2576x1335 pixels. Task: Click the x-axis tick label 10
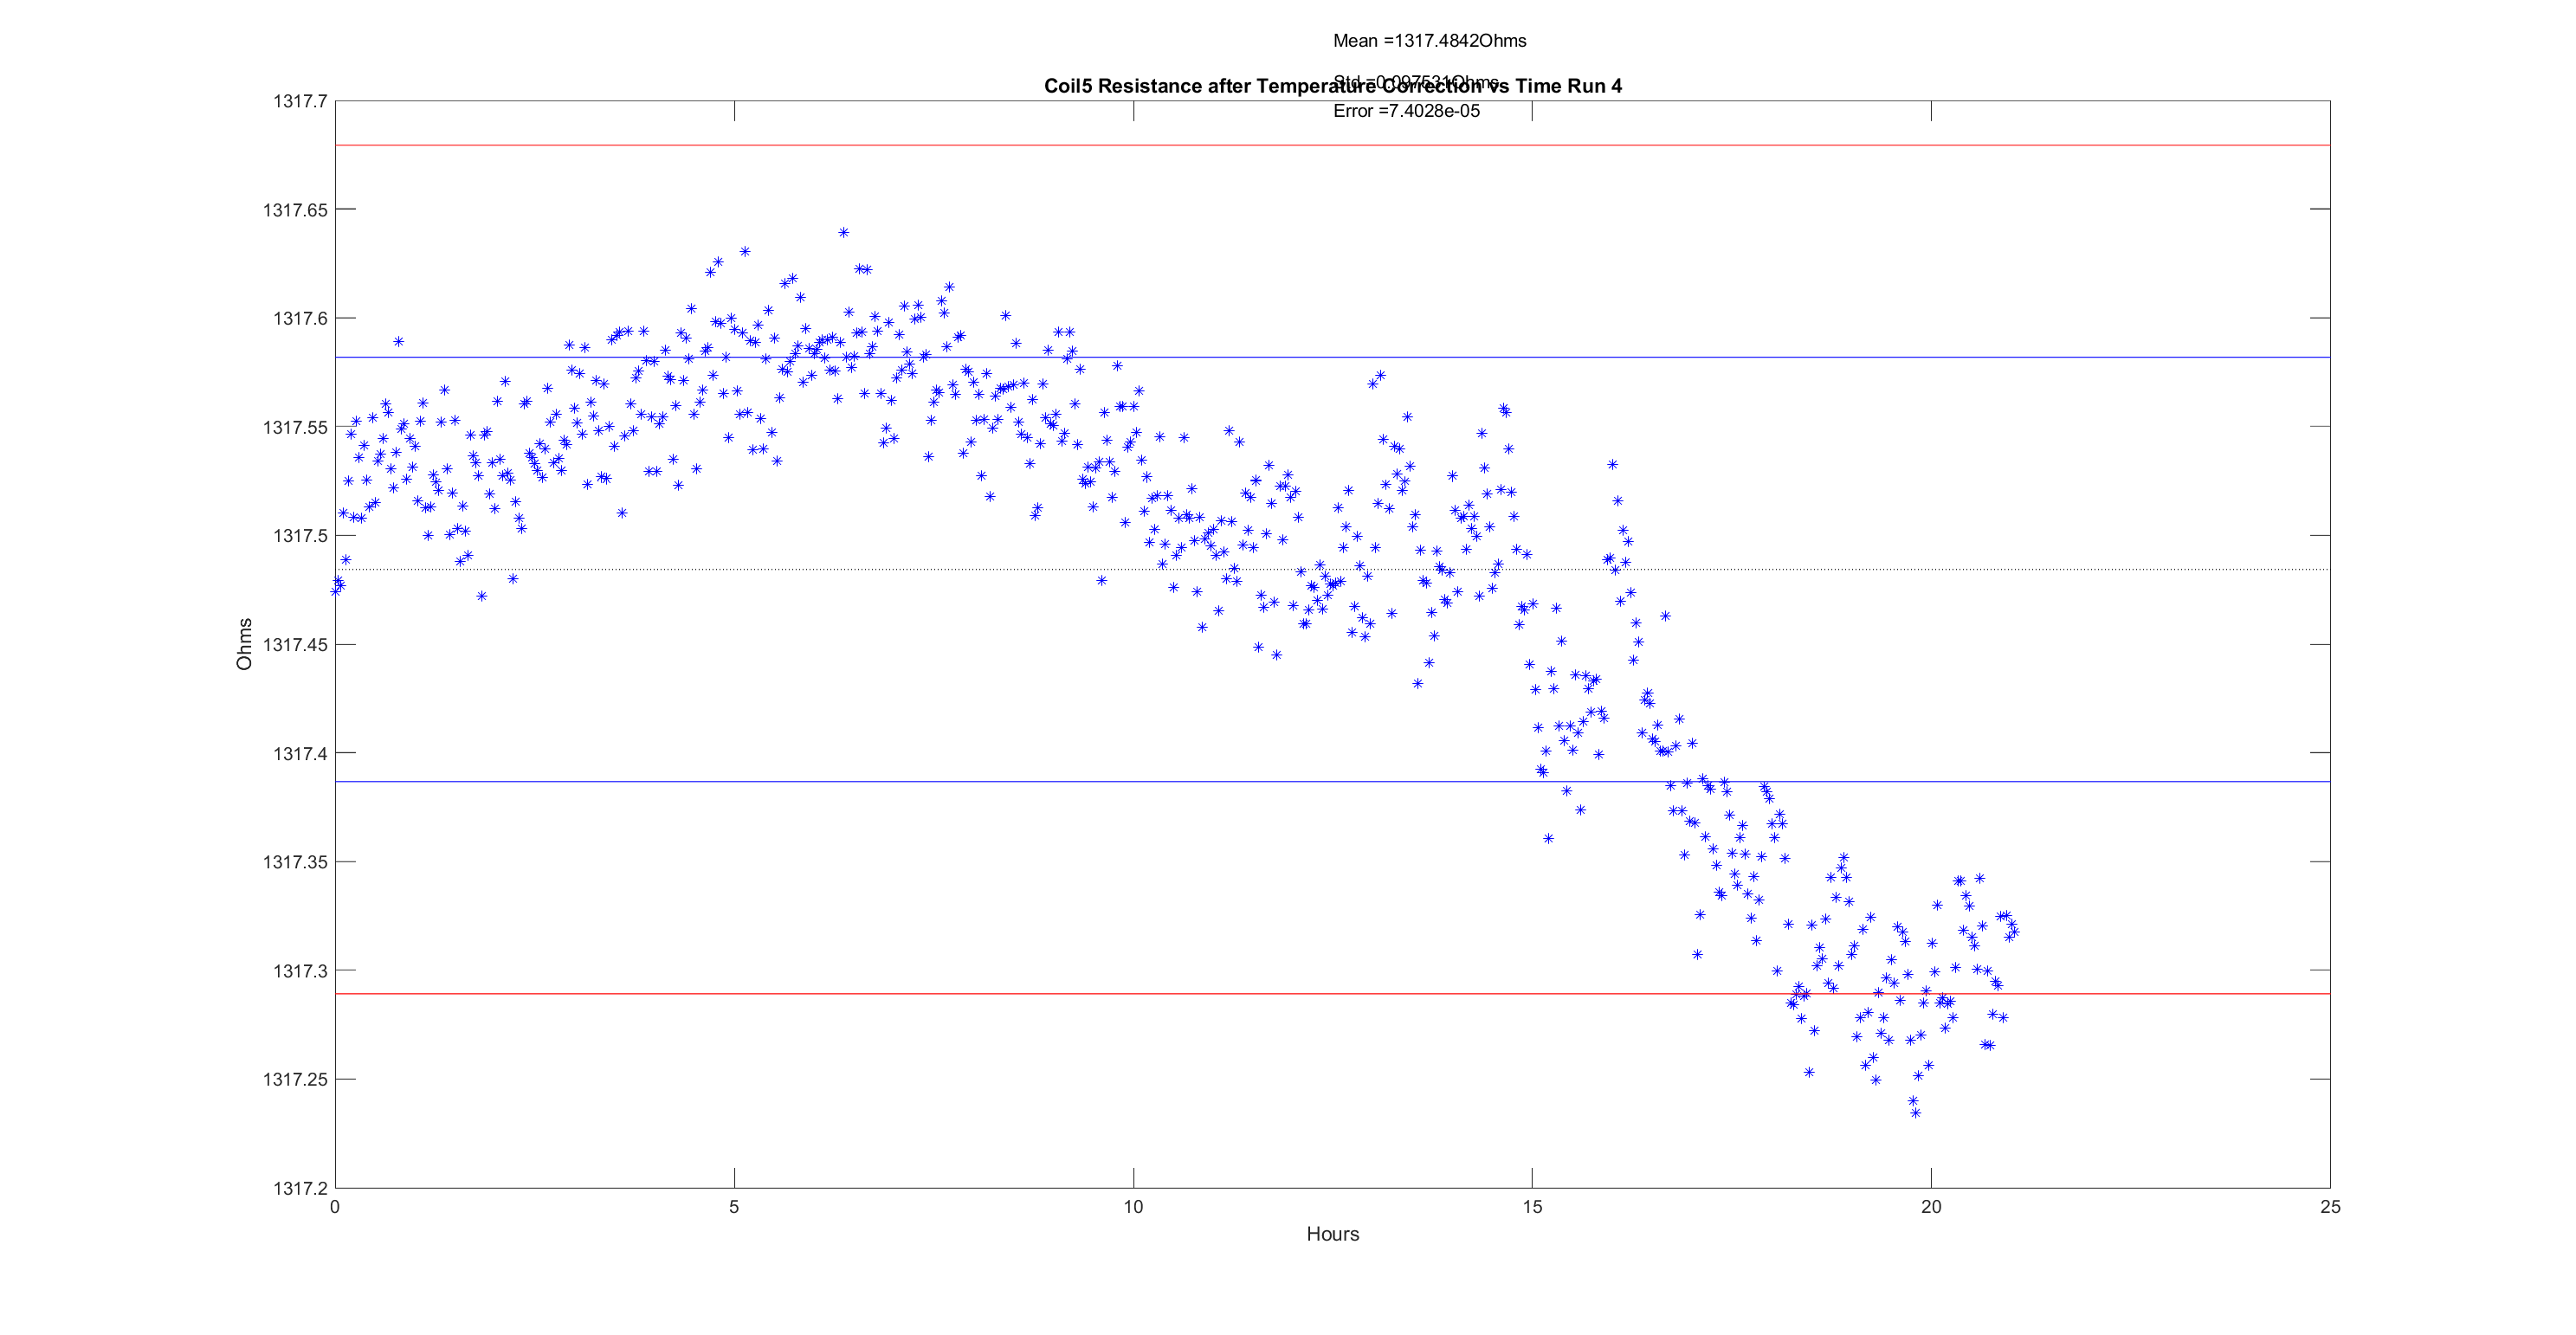click(1133, 1207)
